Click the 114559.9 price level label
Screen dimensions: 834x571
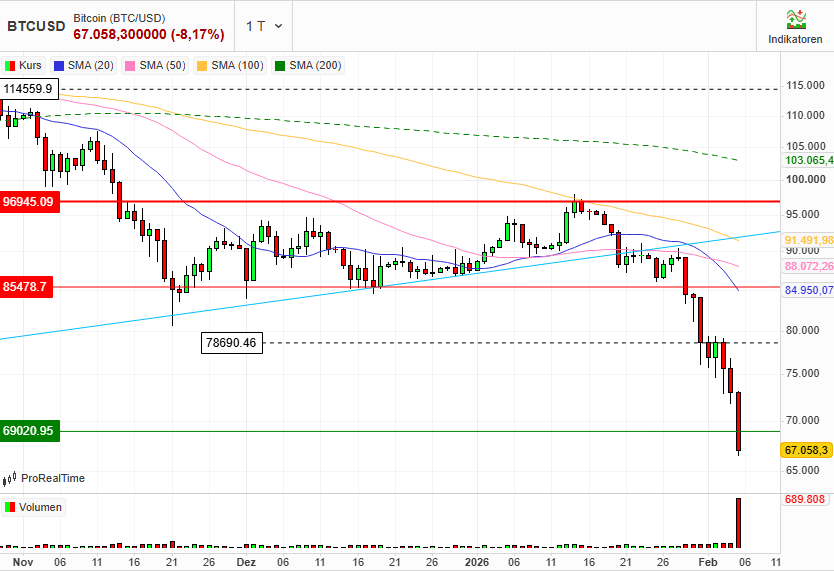coord(29,89)
